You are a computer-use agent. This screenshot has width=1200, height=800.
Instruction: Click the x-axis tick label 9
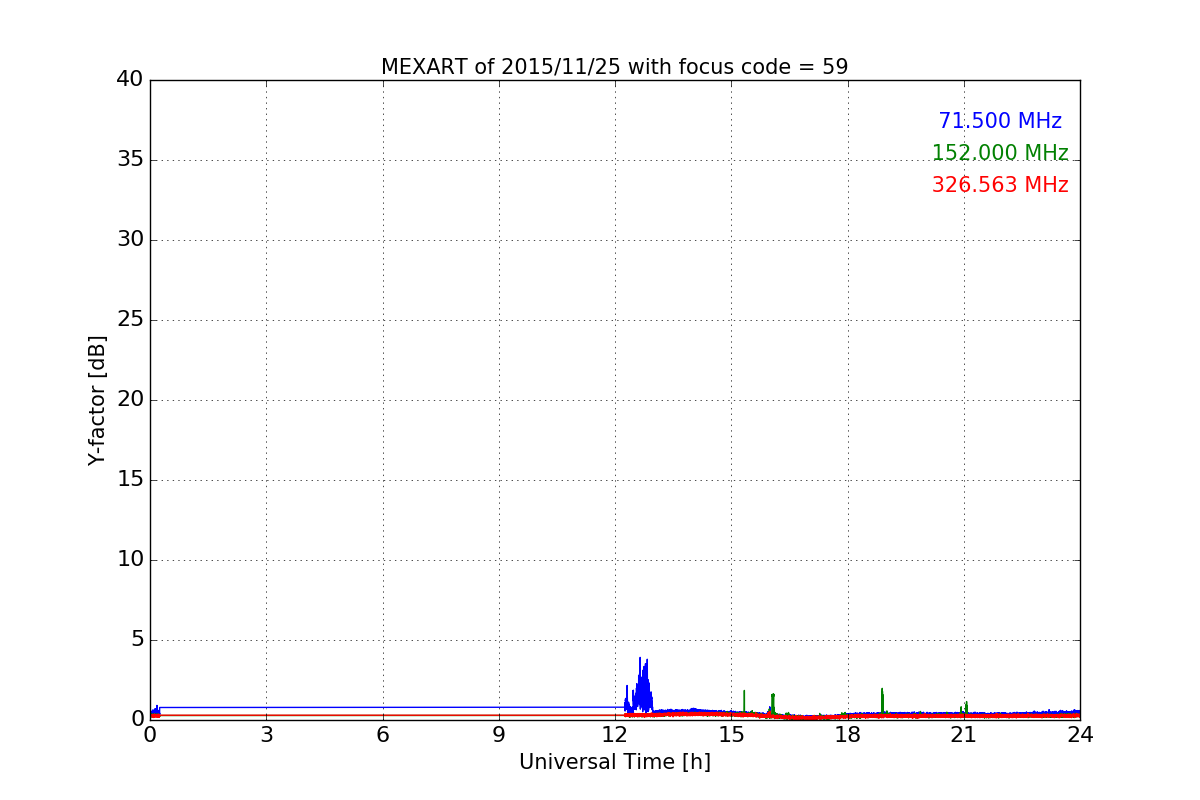(x=499, y=735)
